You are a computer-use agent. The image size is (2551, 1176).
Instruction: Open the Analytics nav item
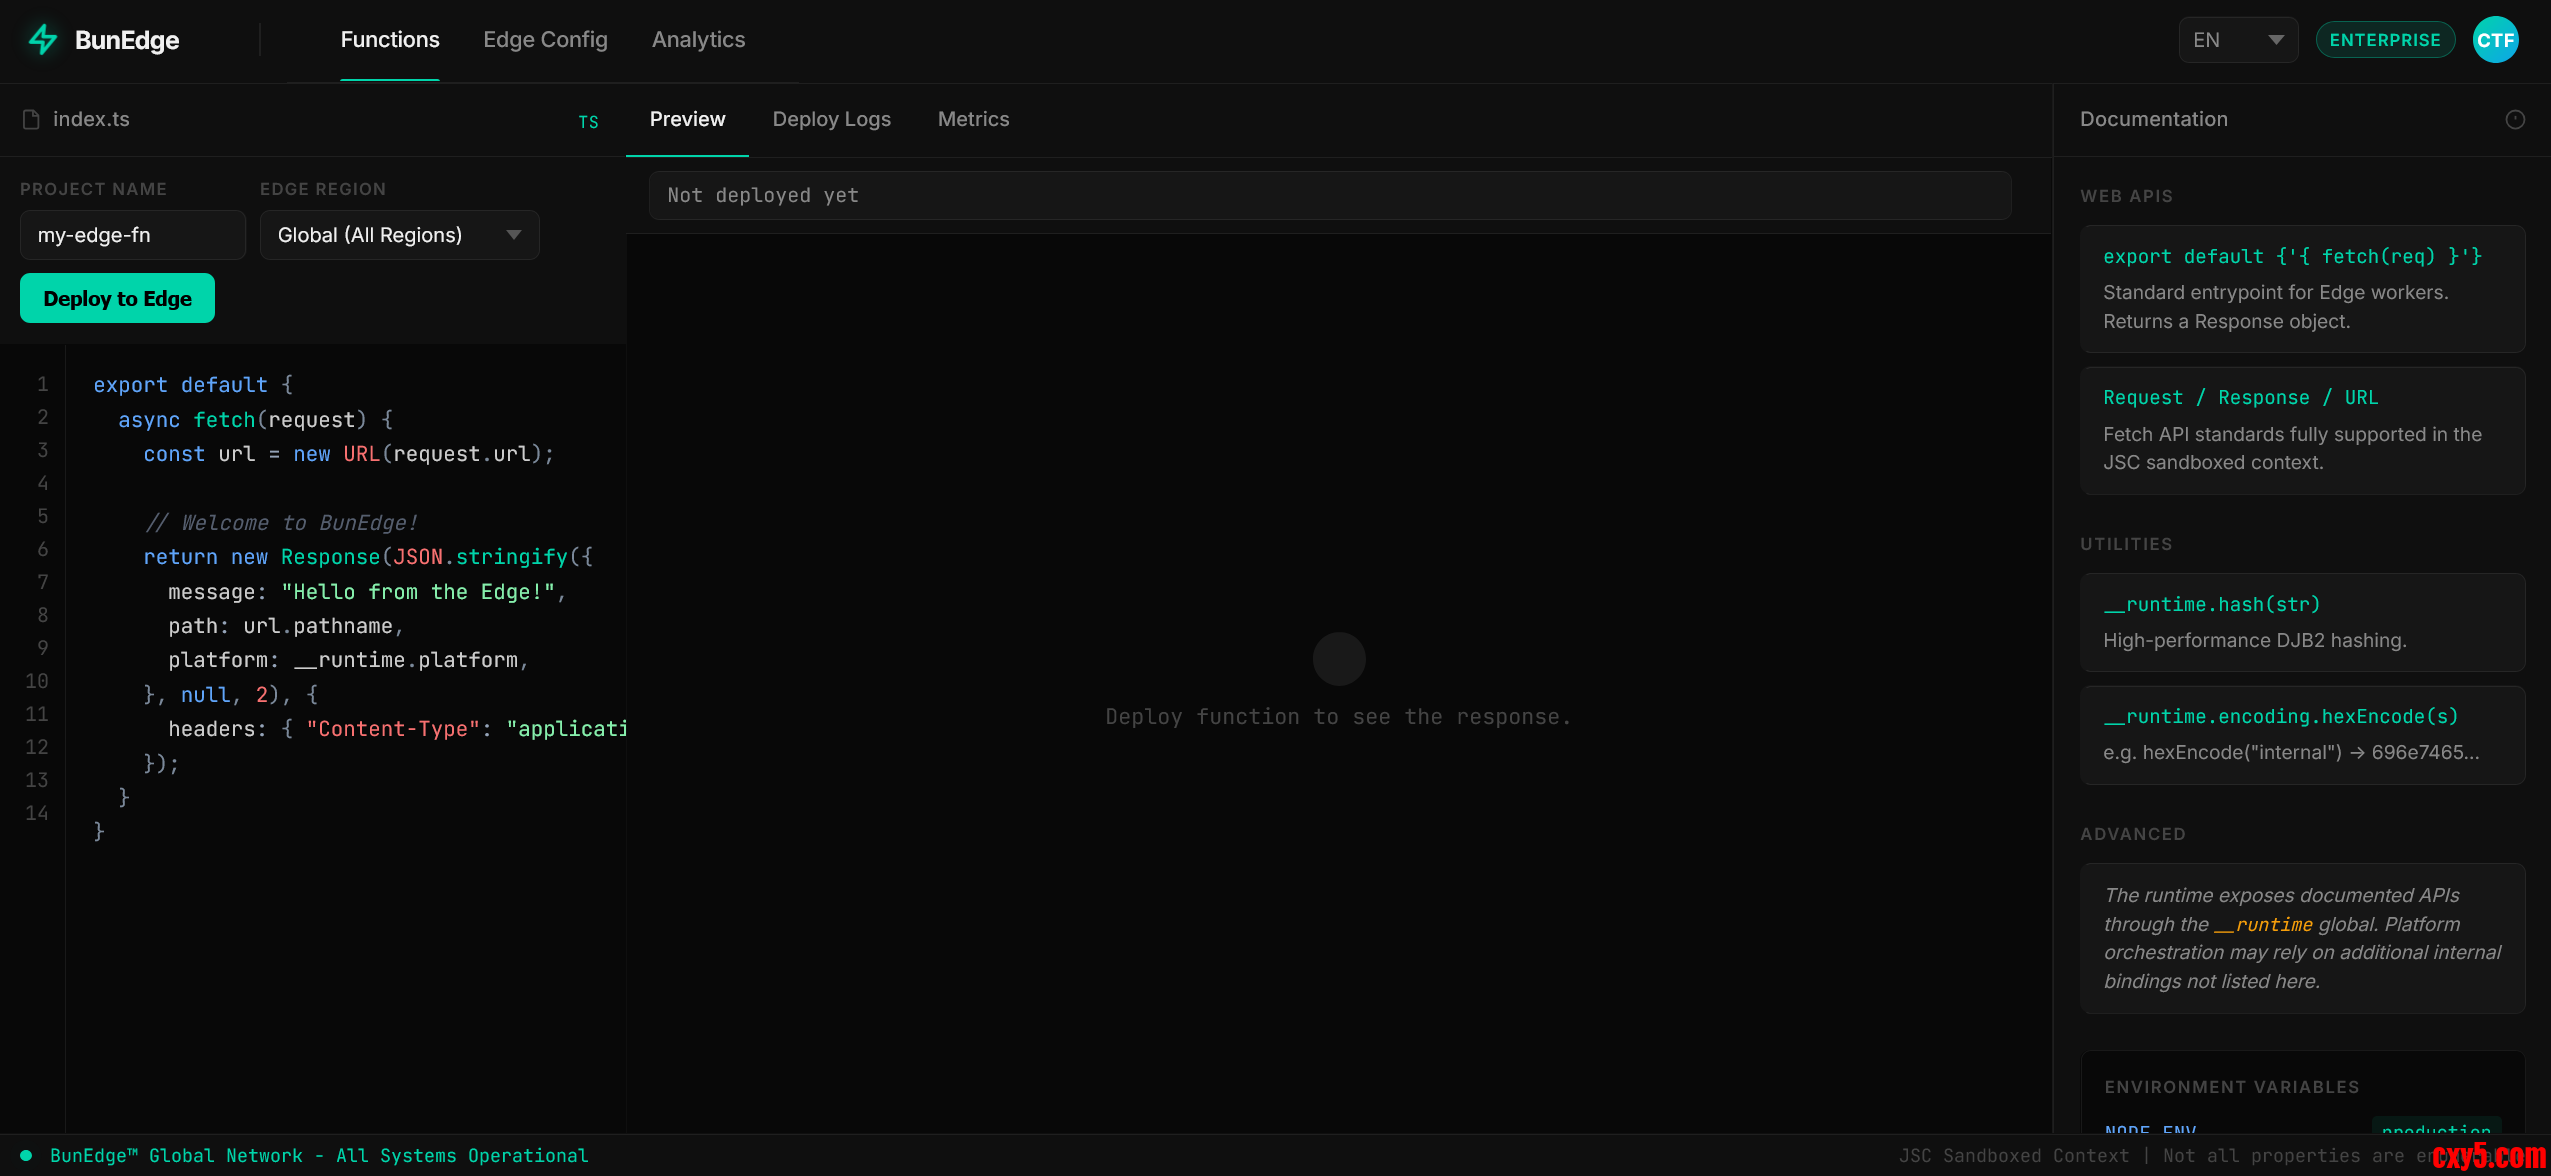coord(698,40)
